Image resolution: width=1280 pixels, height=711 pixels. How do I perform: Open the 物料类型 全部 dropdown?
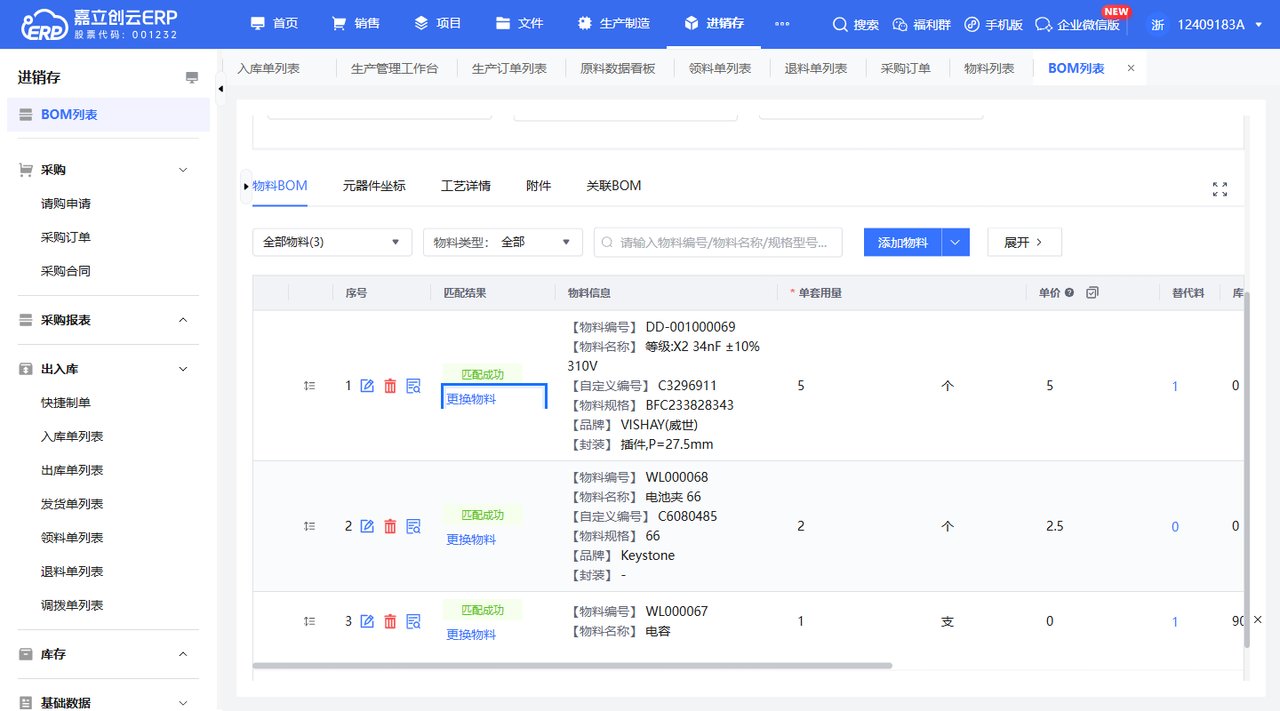click(503, 242)
